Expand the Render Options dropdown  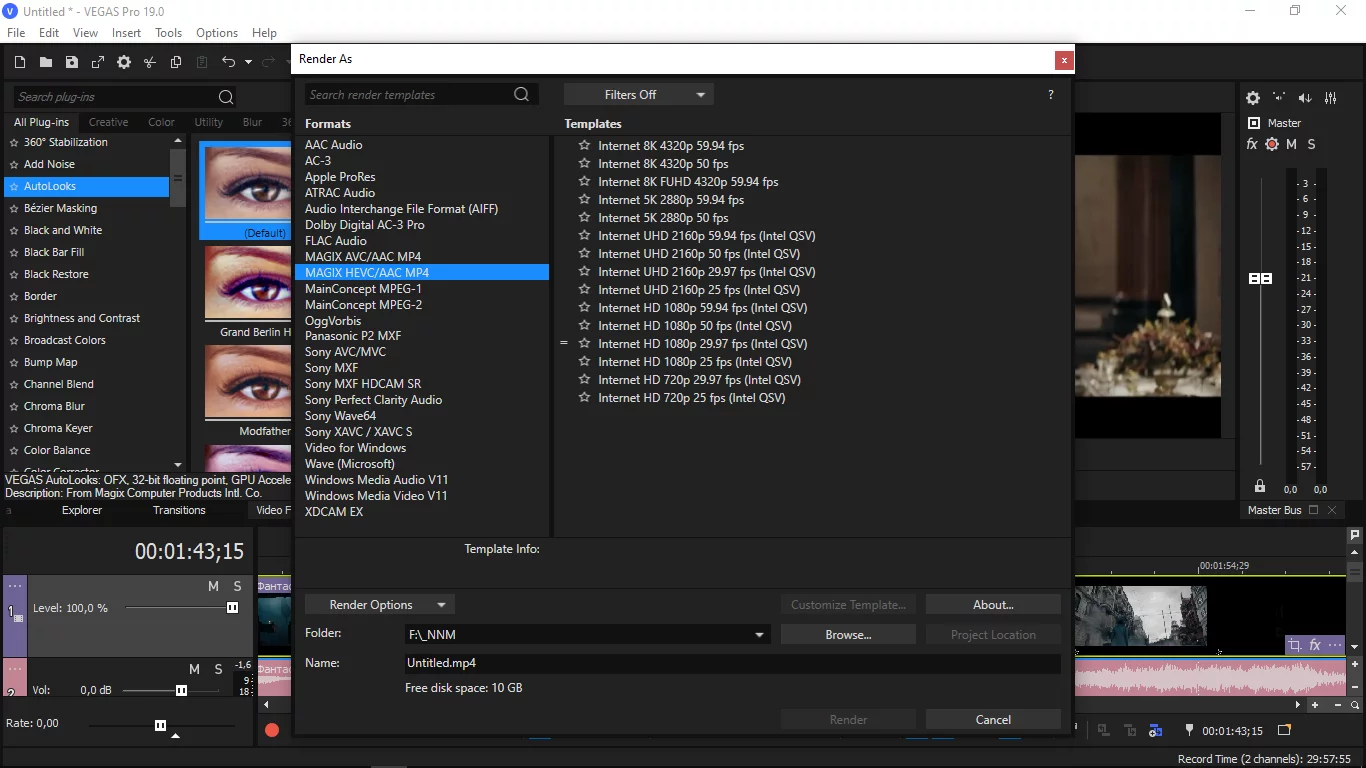380,604
